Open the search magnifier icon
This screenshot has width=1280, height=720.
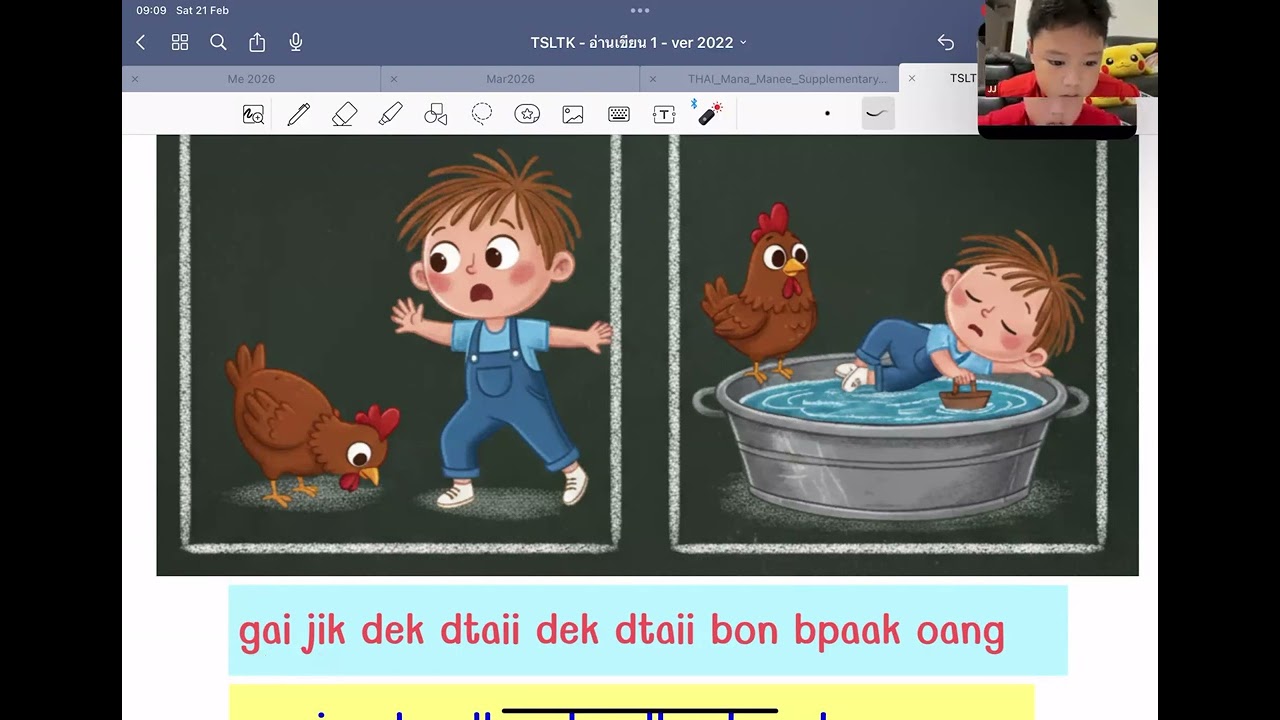[218, 42]
